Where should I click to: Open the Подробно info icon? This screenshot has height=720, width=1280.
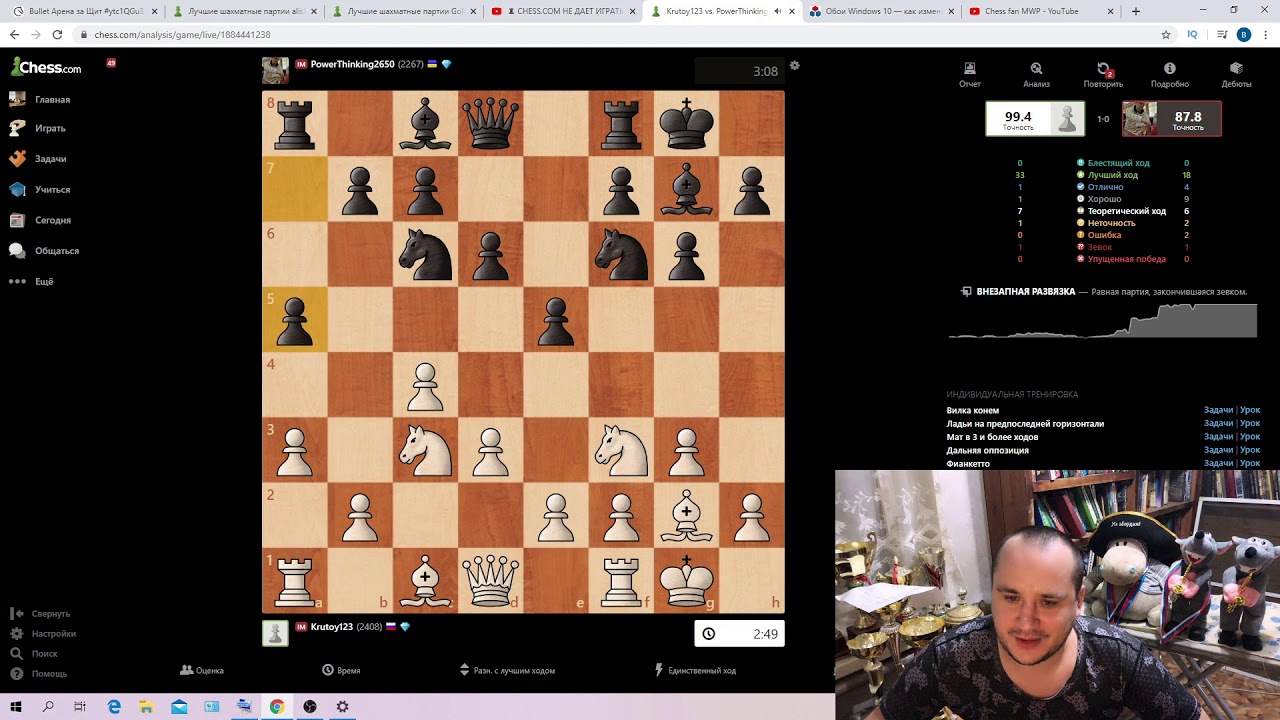point(1169,75)
